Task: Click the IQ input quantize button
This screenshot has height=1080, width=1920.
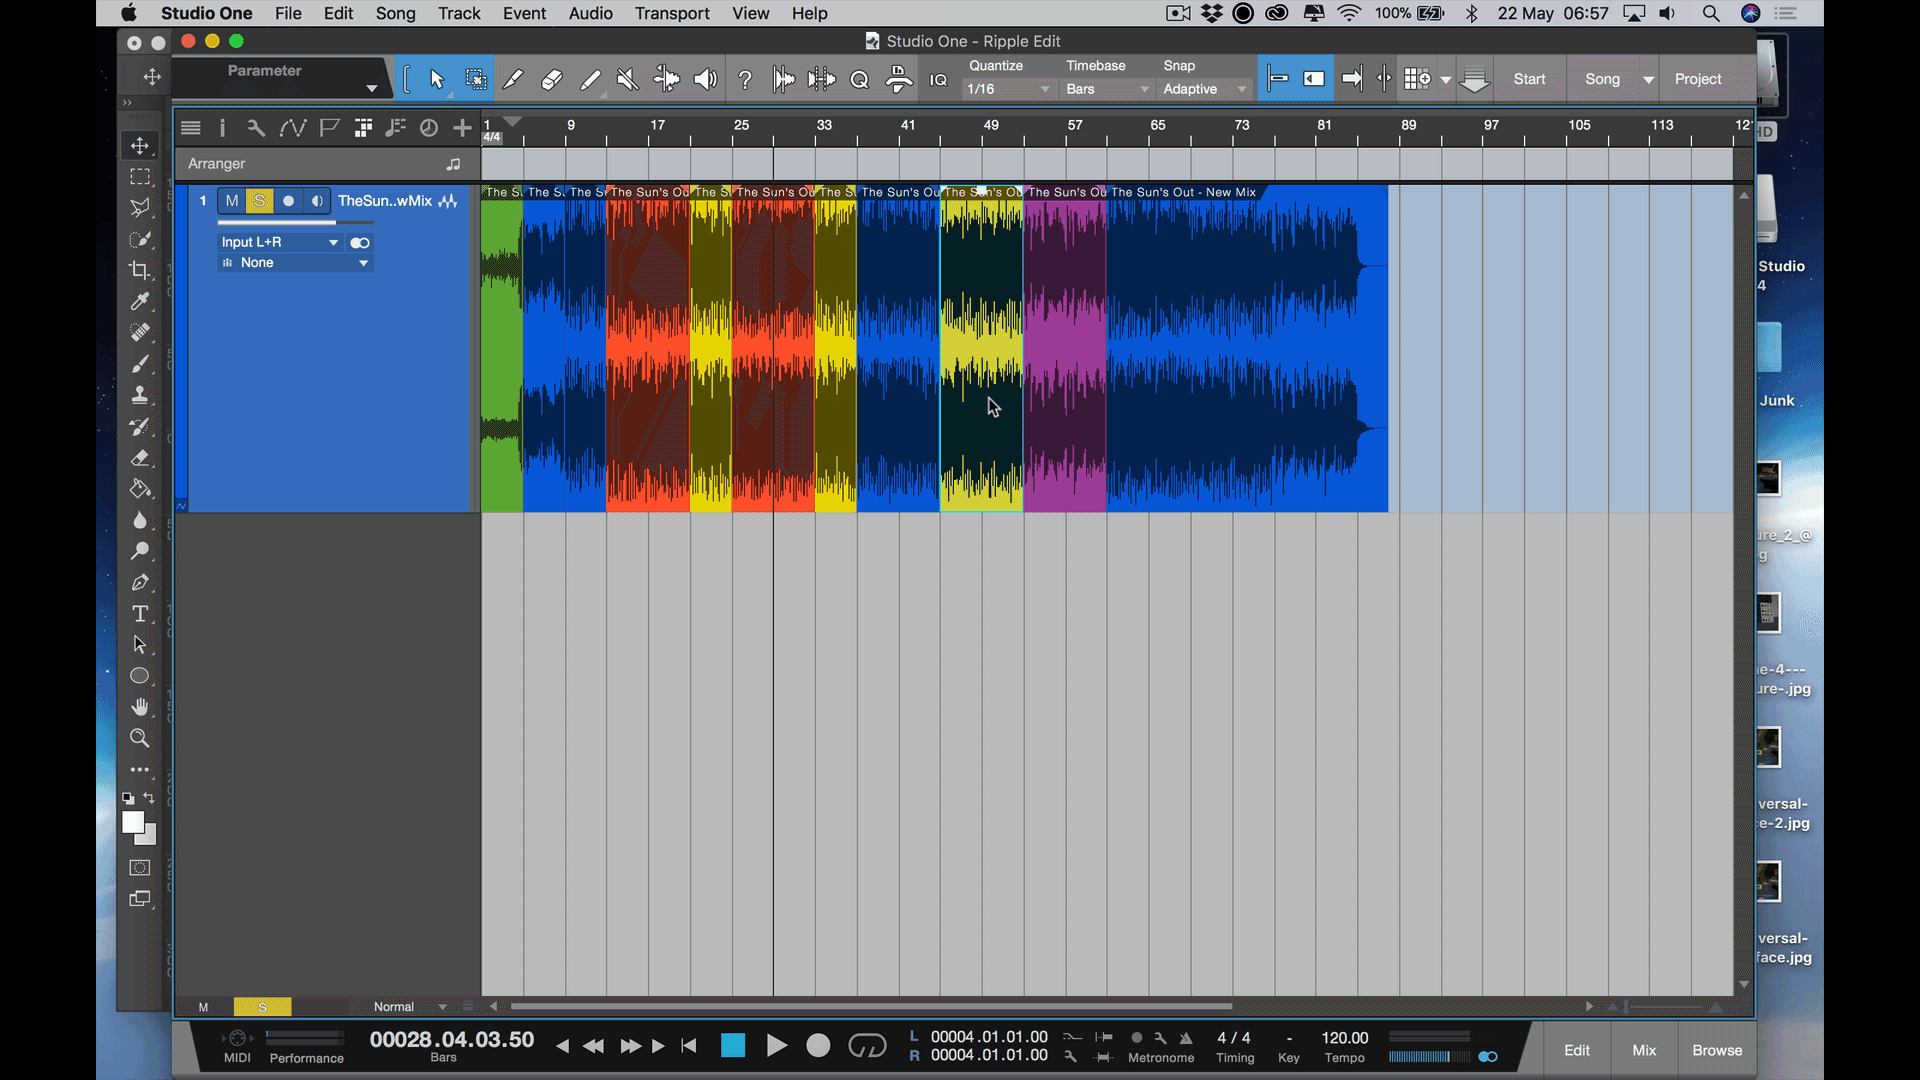Action: (x=938, y=80)
